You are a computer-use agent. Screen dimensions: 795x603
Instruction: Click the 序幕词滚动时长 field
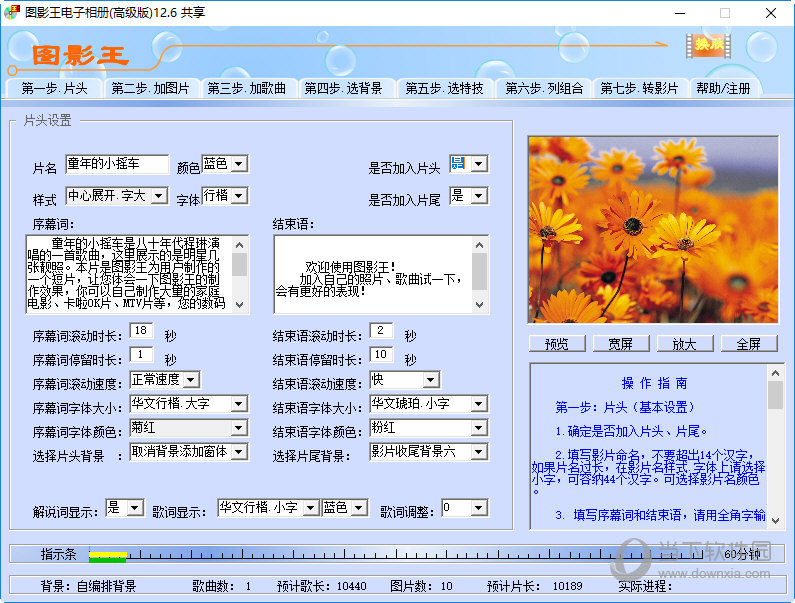[143, 331]
